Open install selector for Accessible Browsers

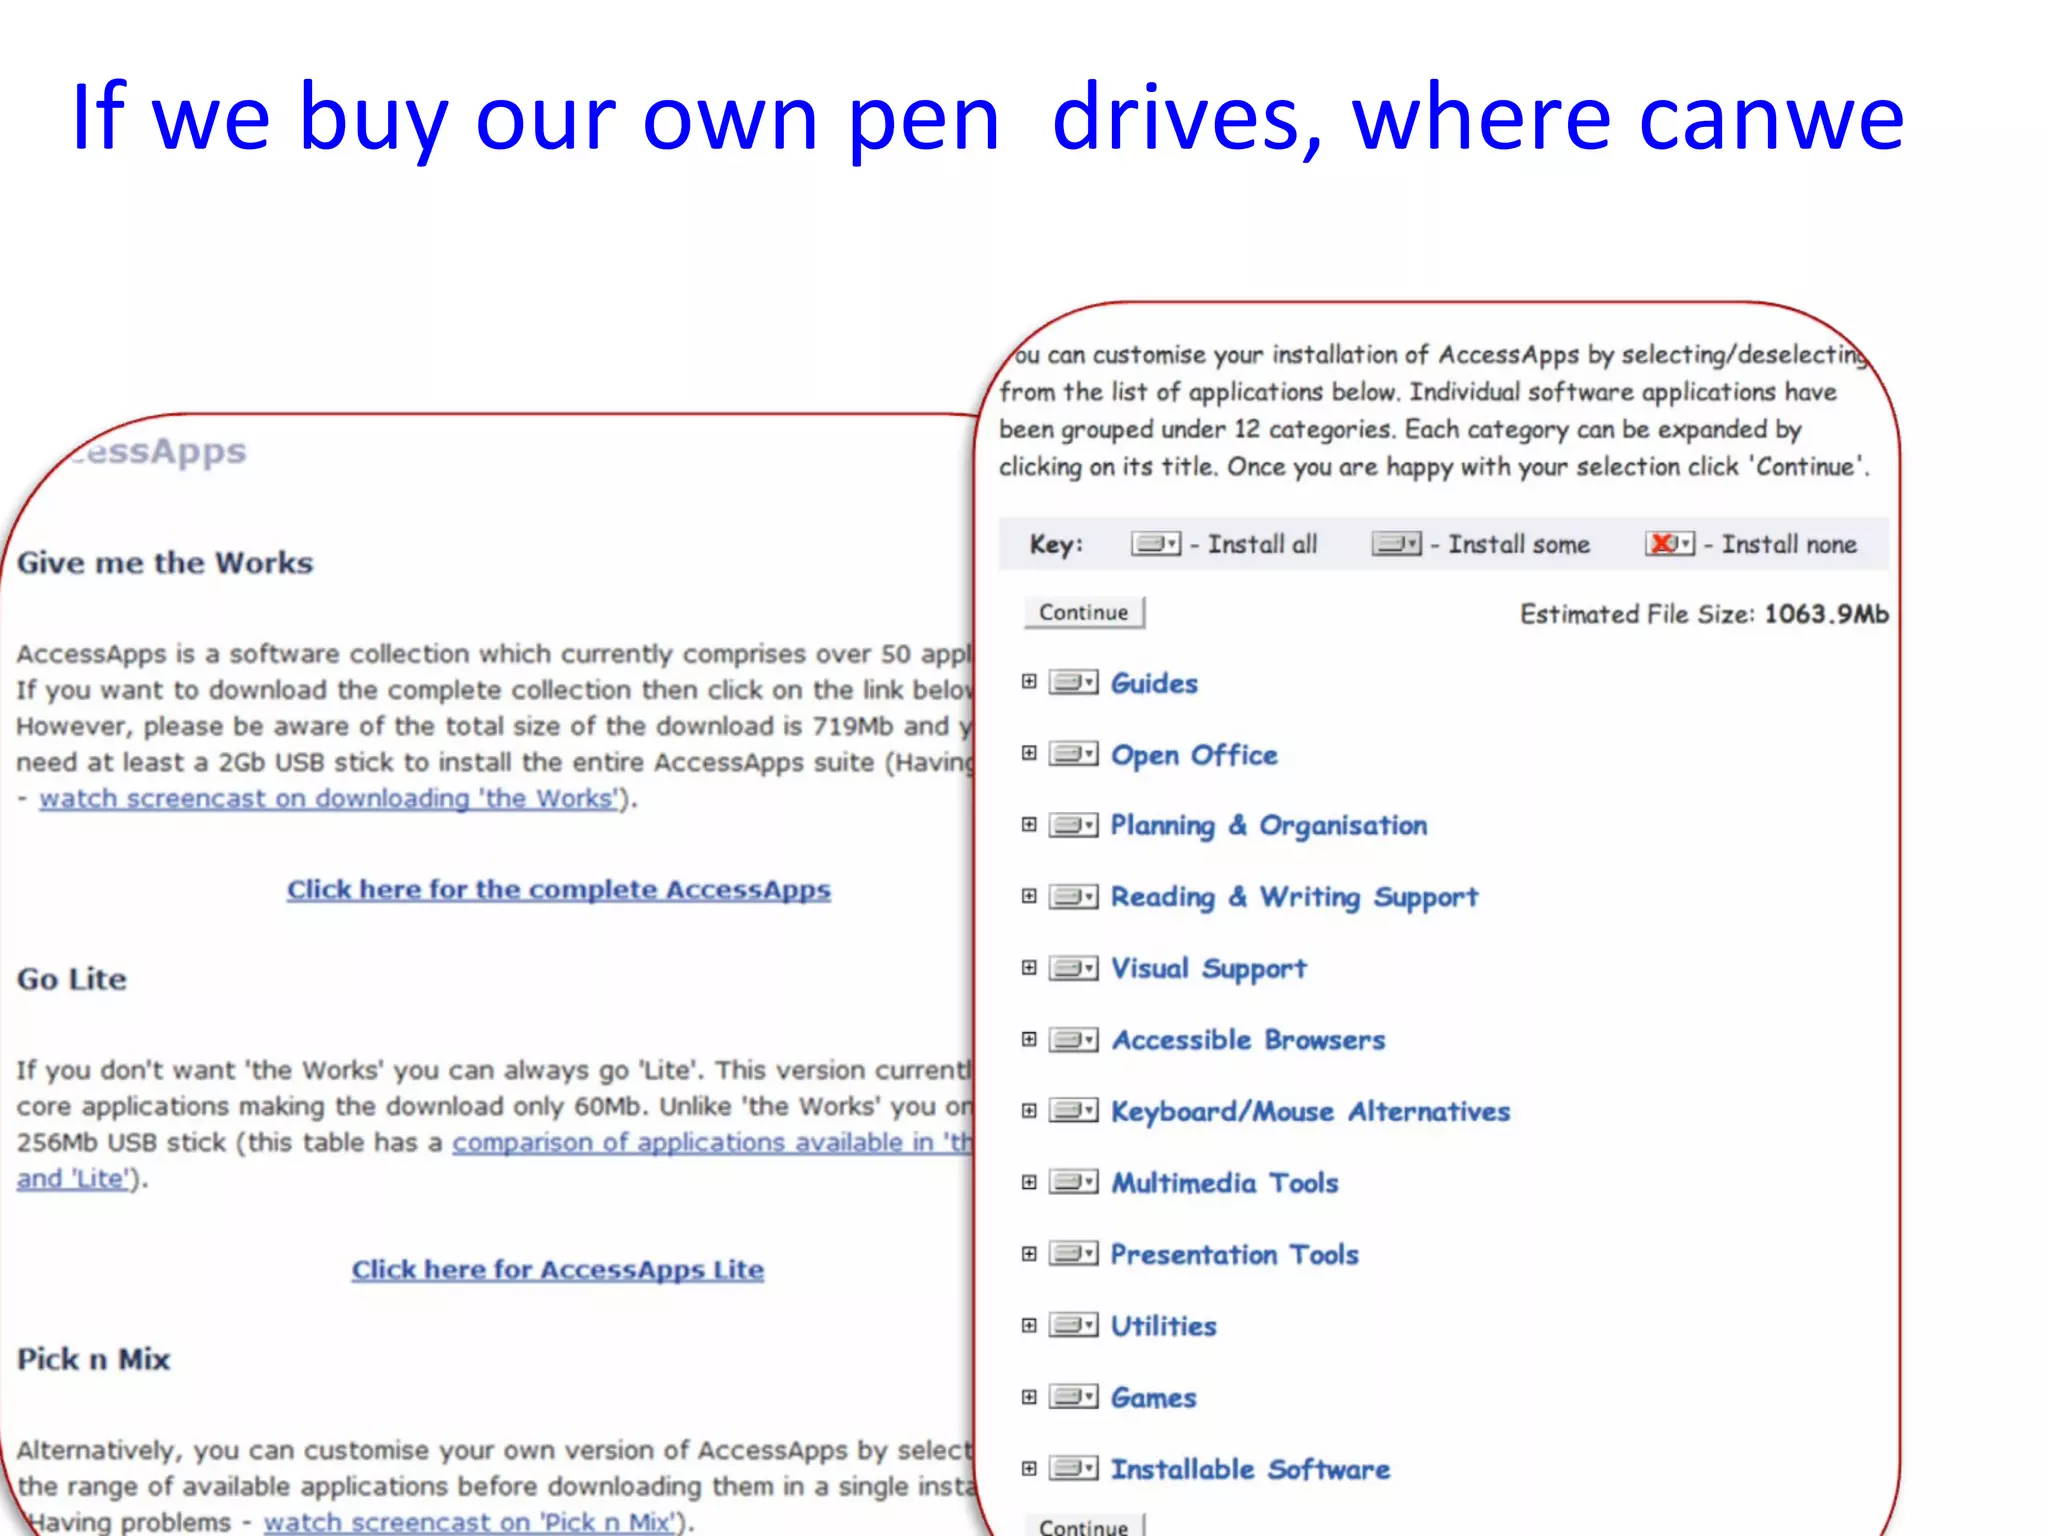[1074, 1039]
